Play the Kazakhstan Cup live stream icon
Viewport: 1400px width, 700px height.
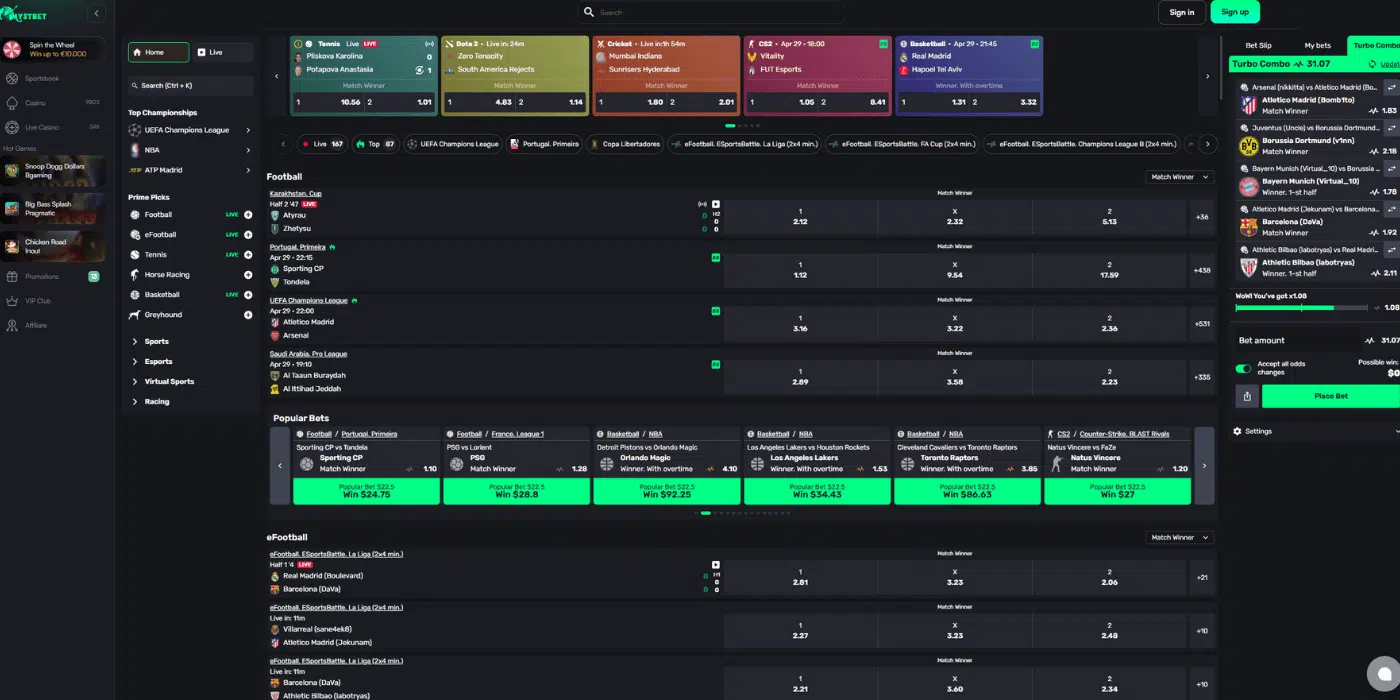tap(716, 204)
